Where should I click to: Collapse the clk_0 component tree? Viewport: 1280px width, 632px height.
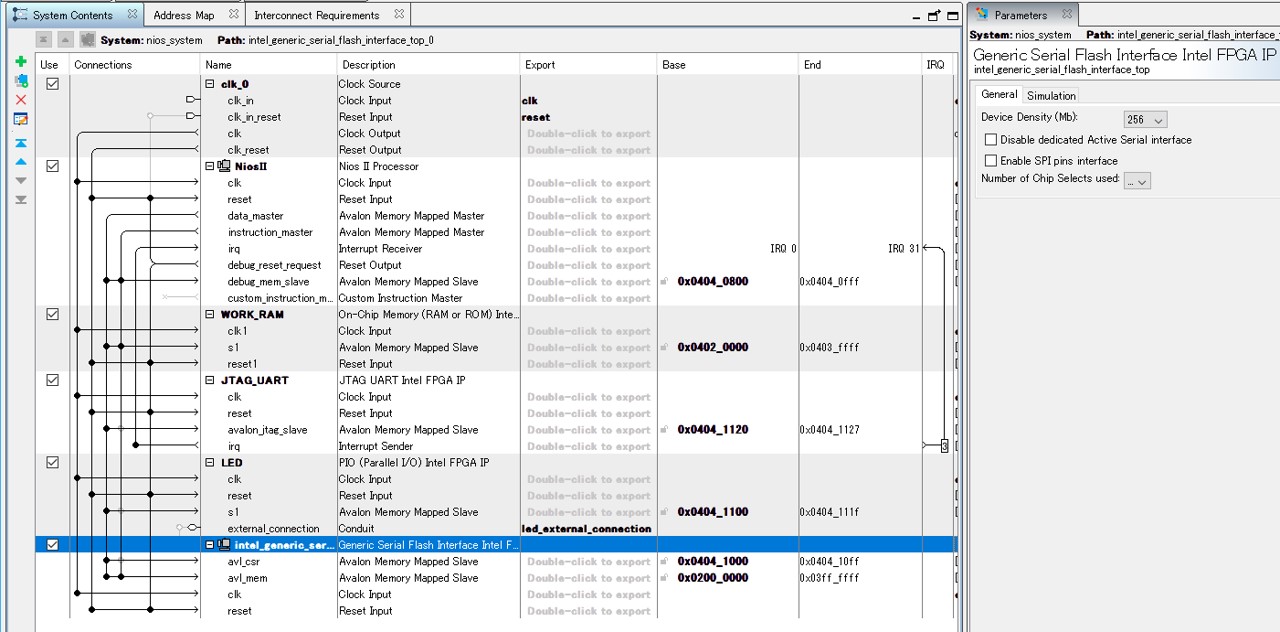(210, 85)
